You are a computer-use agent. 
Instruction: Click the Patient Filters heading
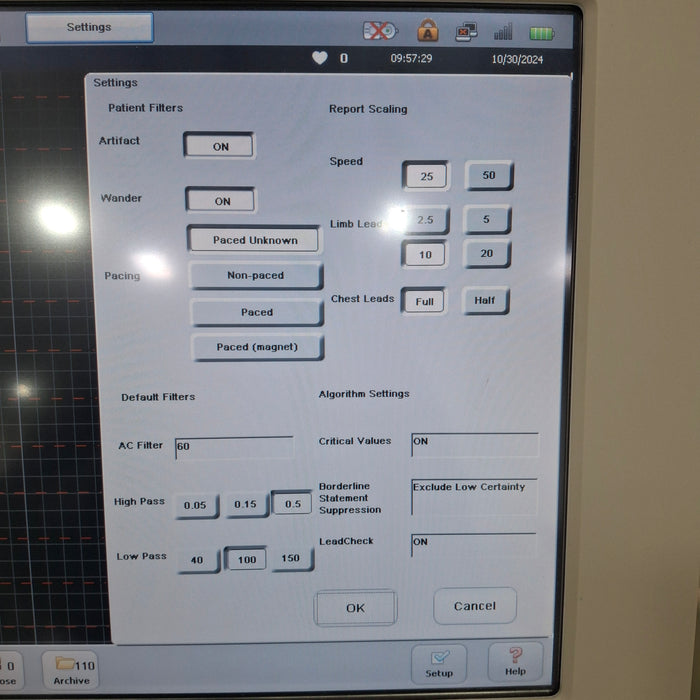pos(146,108)
